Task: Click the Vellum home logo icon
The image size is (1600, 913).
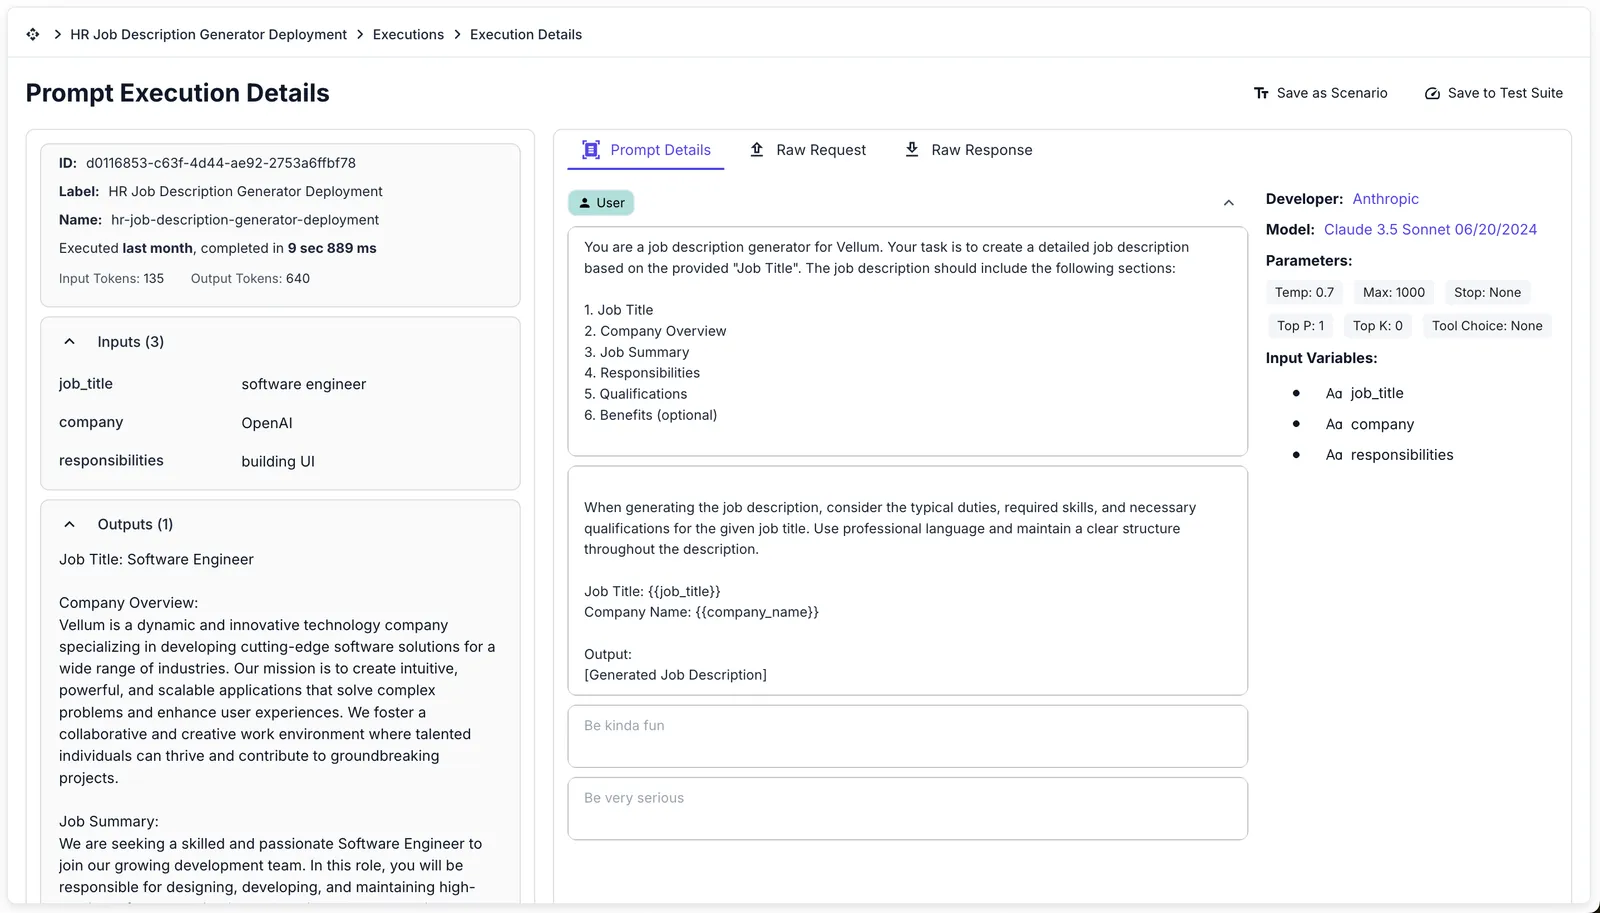Action: coord(33,34)
